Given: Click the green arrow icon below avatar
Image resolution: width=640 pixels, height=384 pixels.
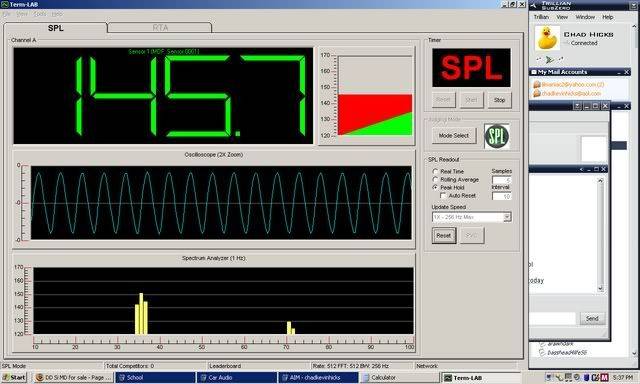Looking at the screenshot, I should pos(550,60).
